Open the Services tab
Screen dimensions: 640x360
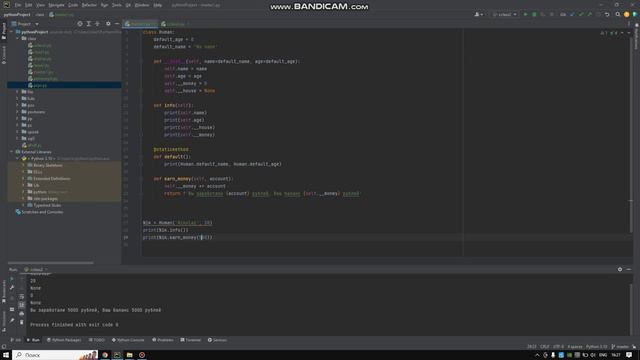217,340
